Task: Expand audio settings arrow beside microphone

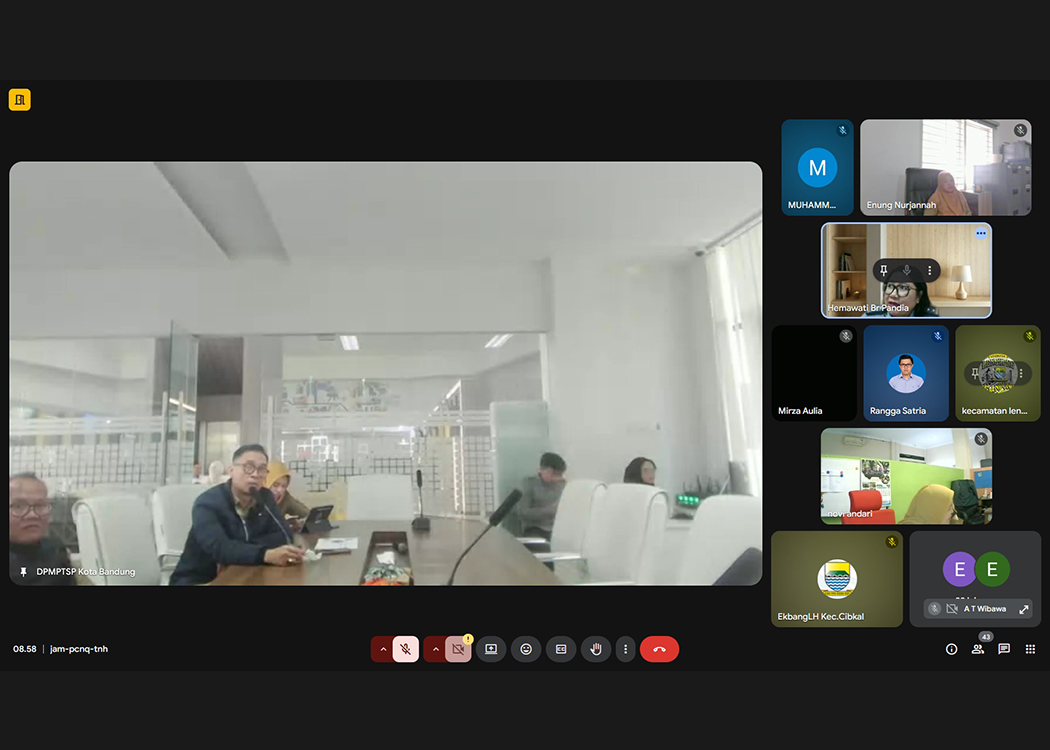Action: point(381,649)
